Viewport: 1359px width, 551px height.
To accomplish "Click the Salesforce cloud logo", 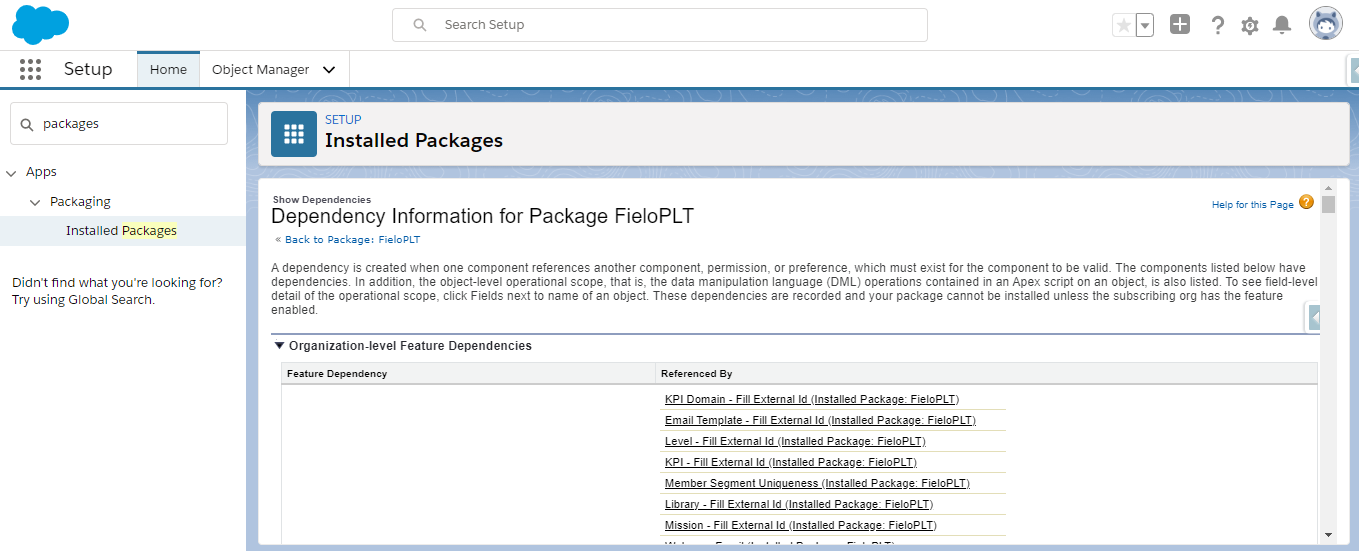I will click(41, 24).
